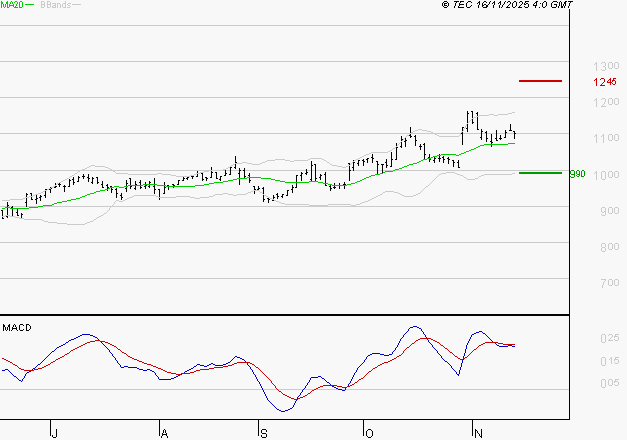Click the 005 MACD axis label

pos(610,383)
